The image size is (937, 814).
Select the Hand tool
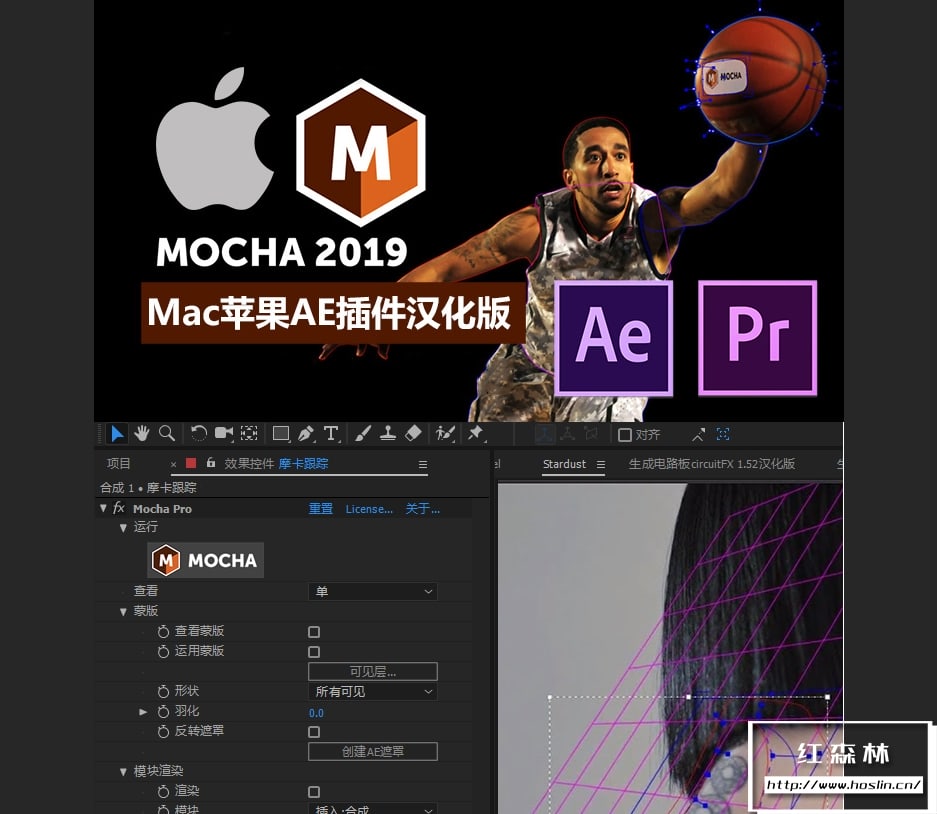click(x=142, y=433)
